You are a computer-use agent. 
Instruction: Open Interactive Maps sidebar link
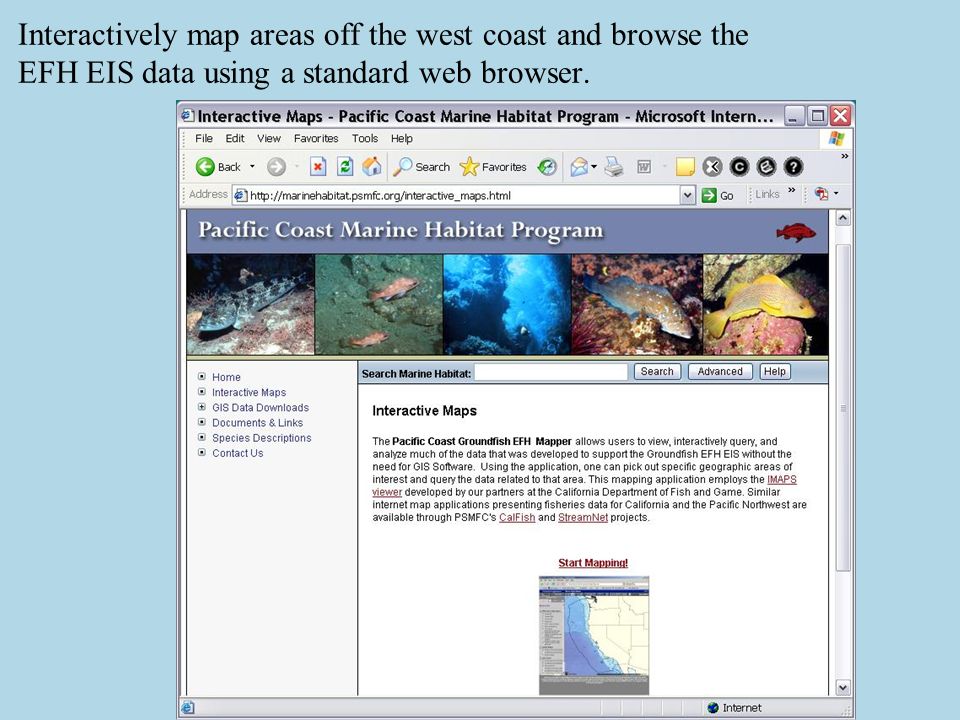(x=249, y=392)
